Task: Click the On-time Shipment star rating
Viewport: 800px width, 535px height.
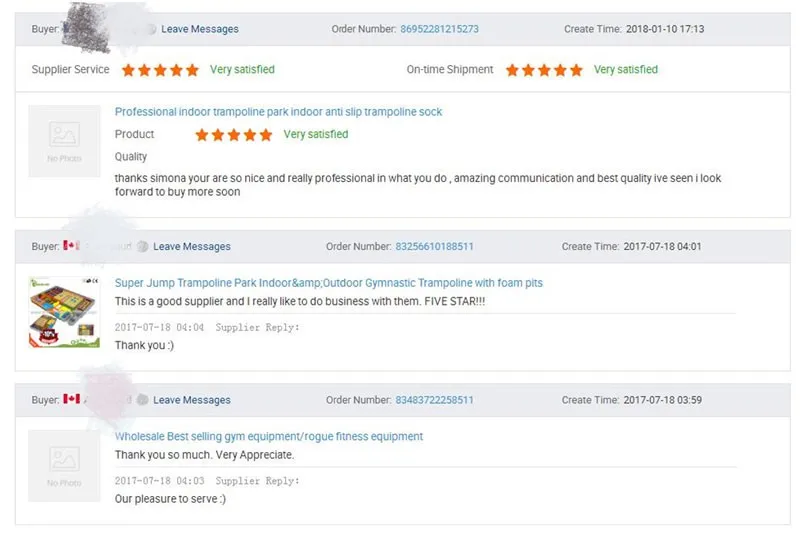Action: tap(544, 70)
